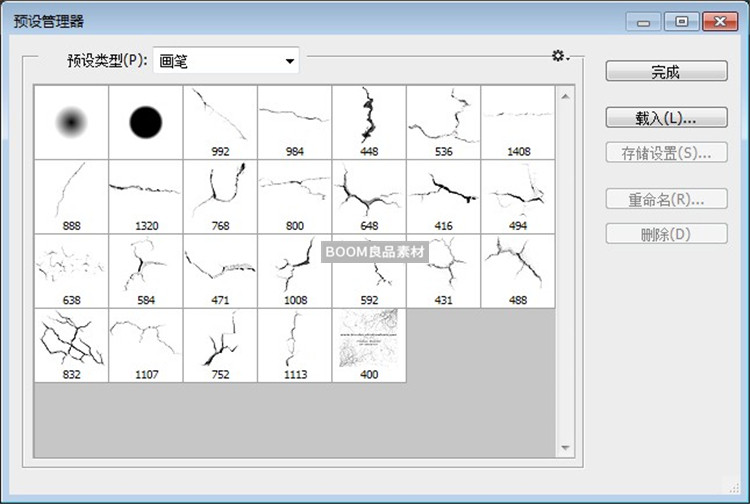
Task: Select the hard round black brush
Action: pos(146,122)
